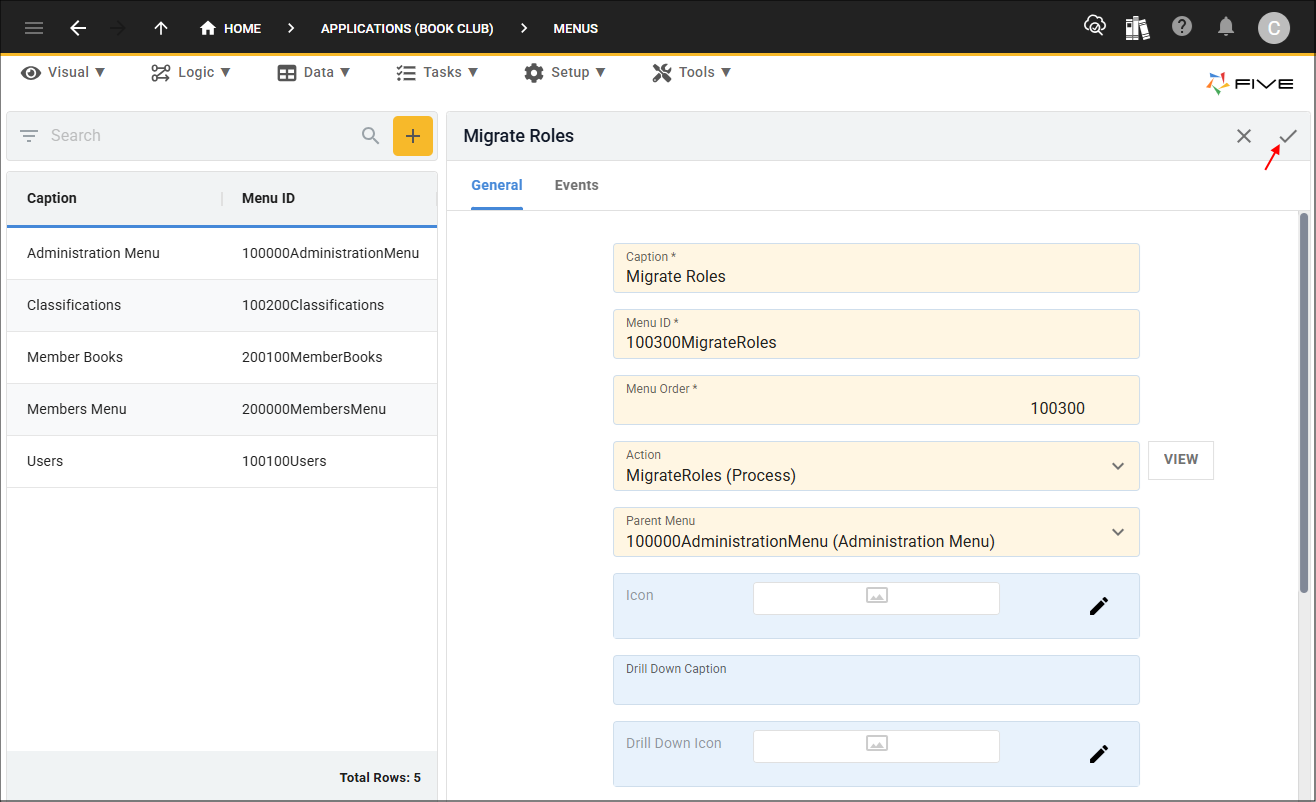Image resolution: width=1316 pixels, height=802 pixels.
Task: Open the Data menu
Action: [314, 72]
